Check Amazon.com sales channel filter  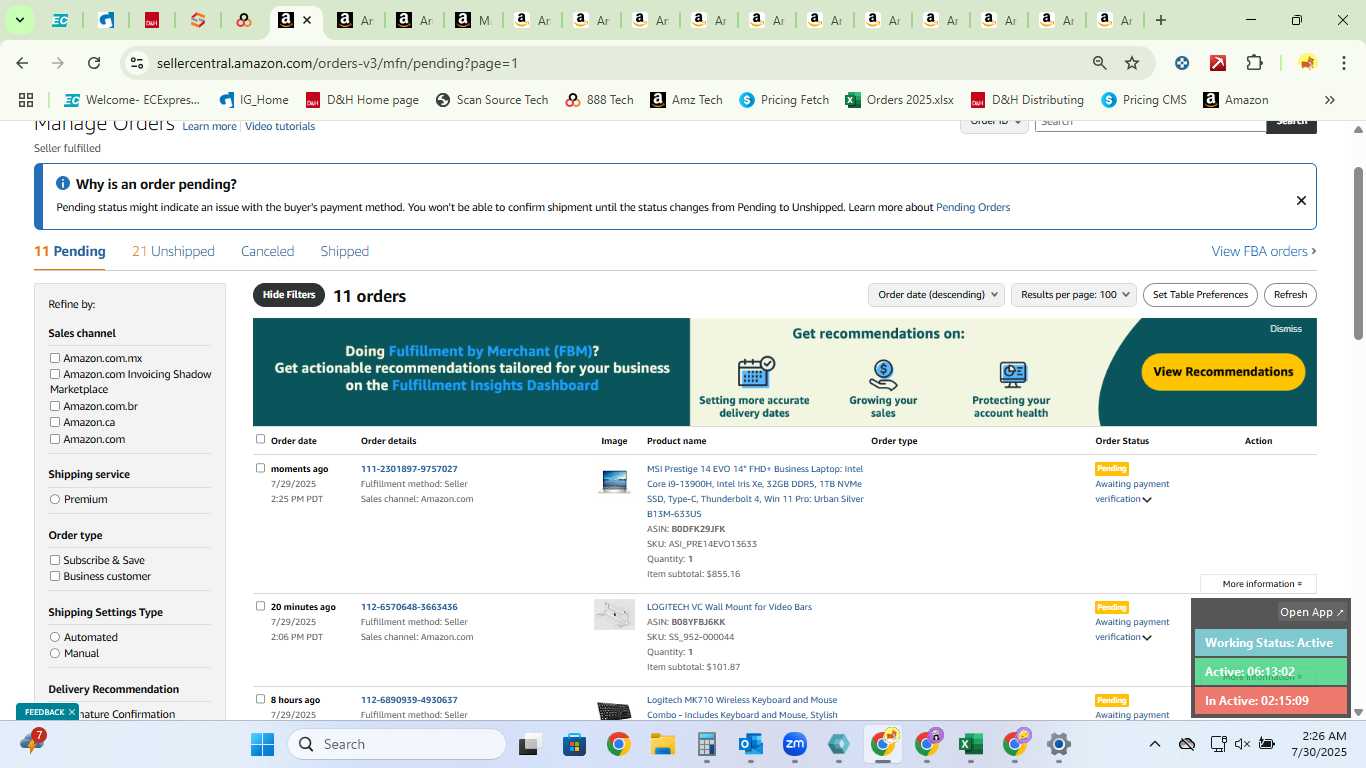coord(55,439)
